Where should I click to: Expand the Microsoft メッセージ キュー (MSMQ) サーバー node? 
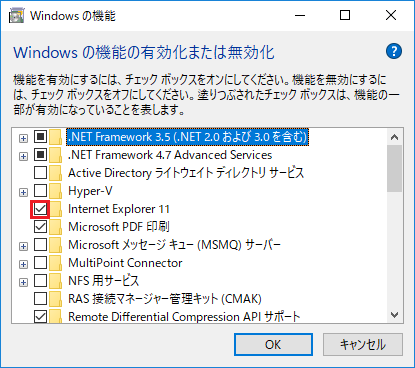[x=23, y=246]
